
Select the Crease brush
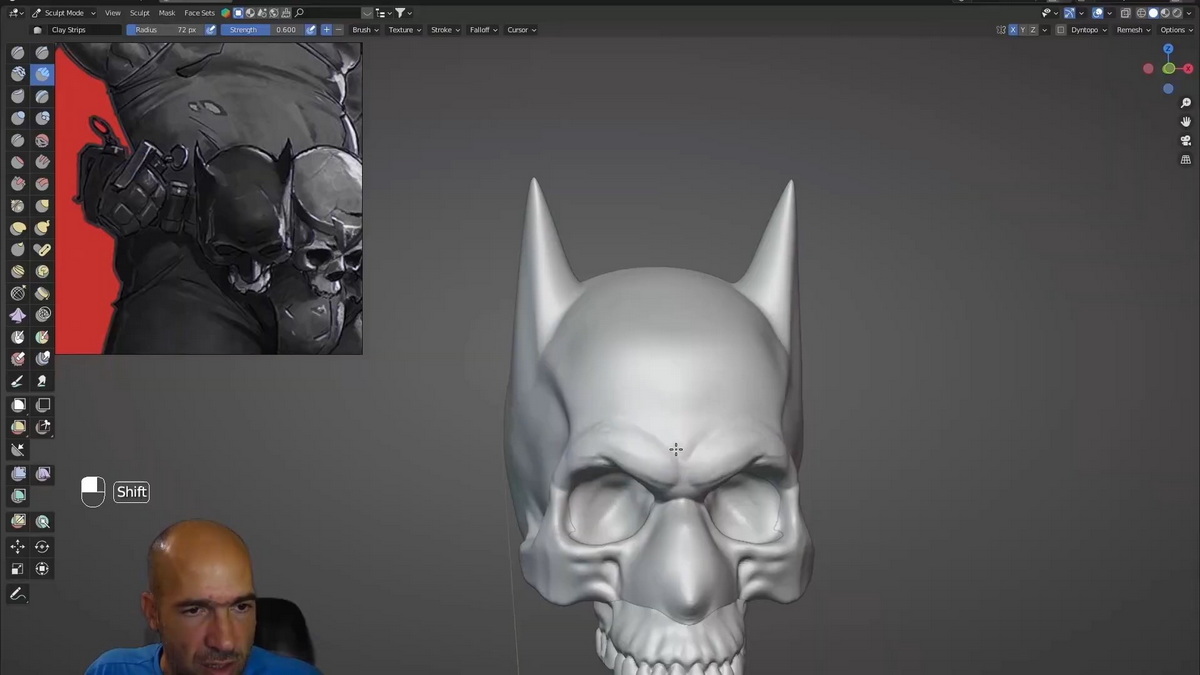pos(18,140)
